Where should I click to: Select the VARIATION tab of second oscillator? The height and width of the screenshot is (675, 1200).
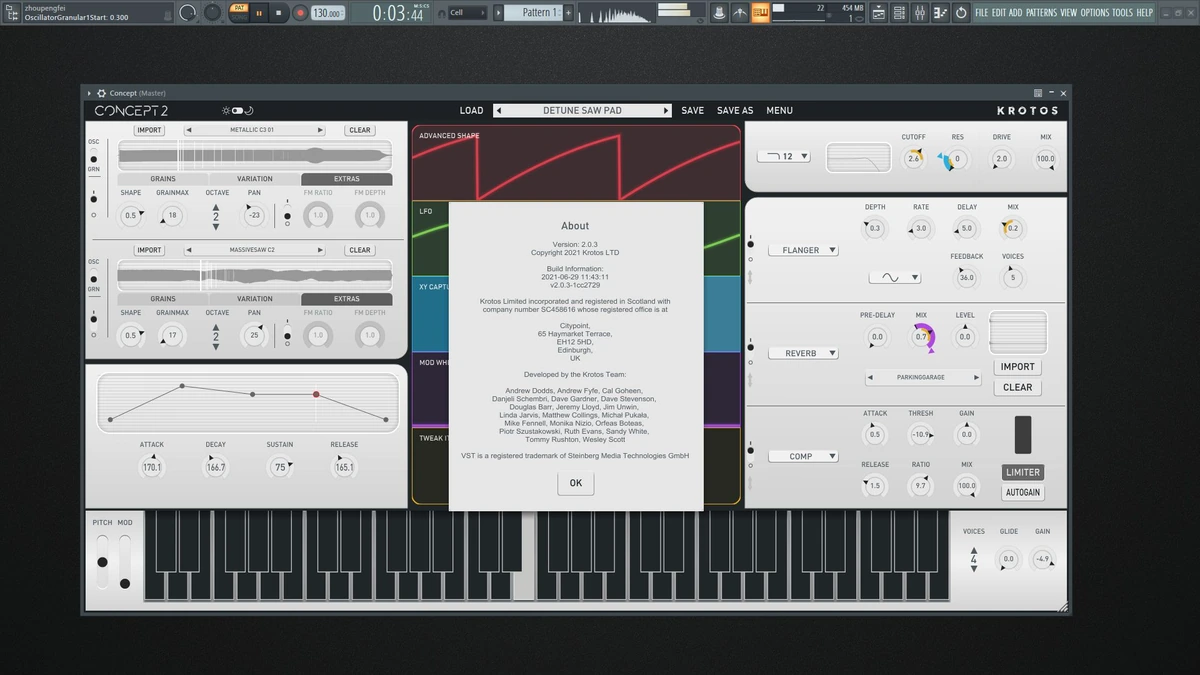254,299
